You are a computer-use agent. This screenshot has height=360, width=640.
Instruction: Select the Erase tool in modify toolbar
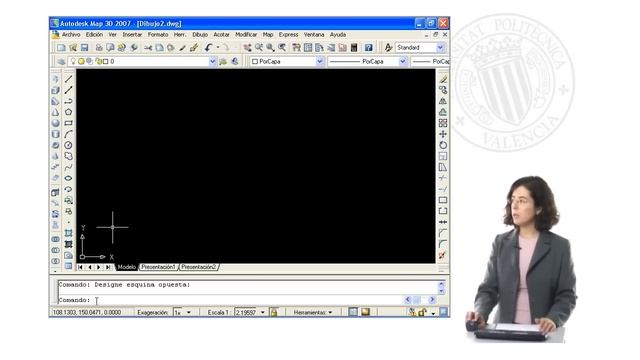point(443,79)
